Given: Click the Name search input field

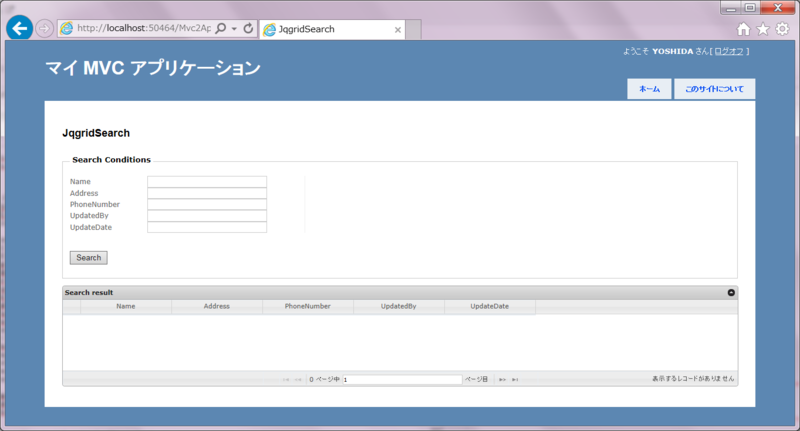Looking at the screenshot, I should tap(207, 182).
